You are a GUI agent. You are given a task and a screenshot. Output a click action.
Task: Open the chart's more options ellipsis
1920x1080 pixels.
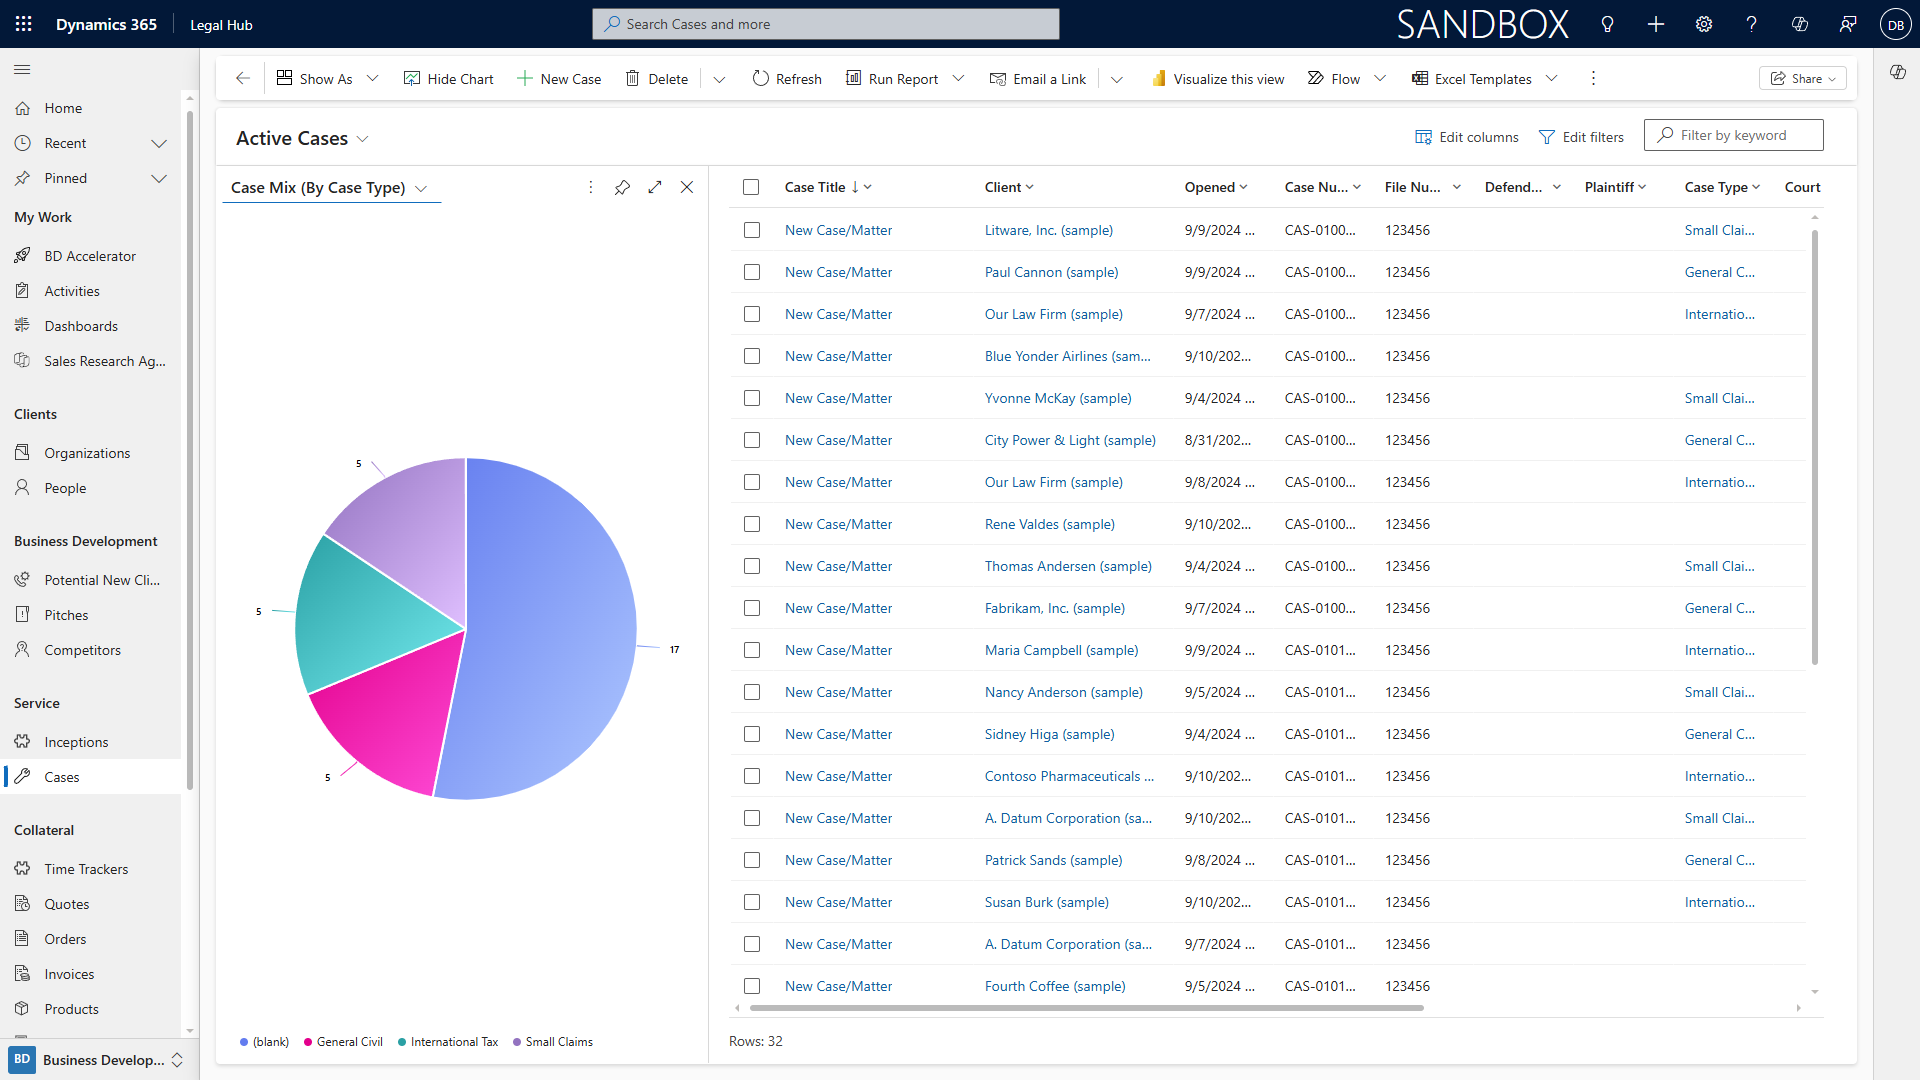[590, 187]
